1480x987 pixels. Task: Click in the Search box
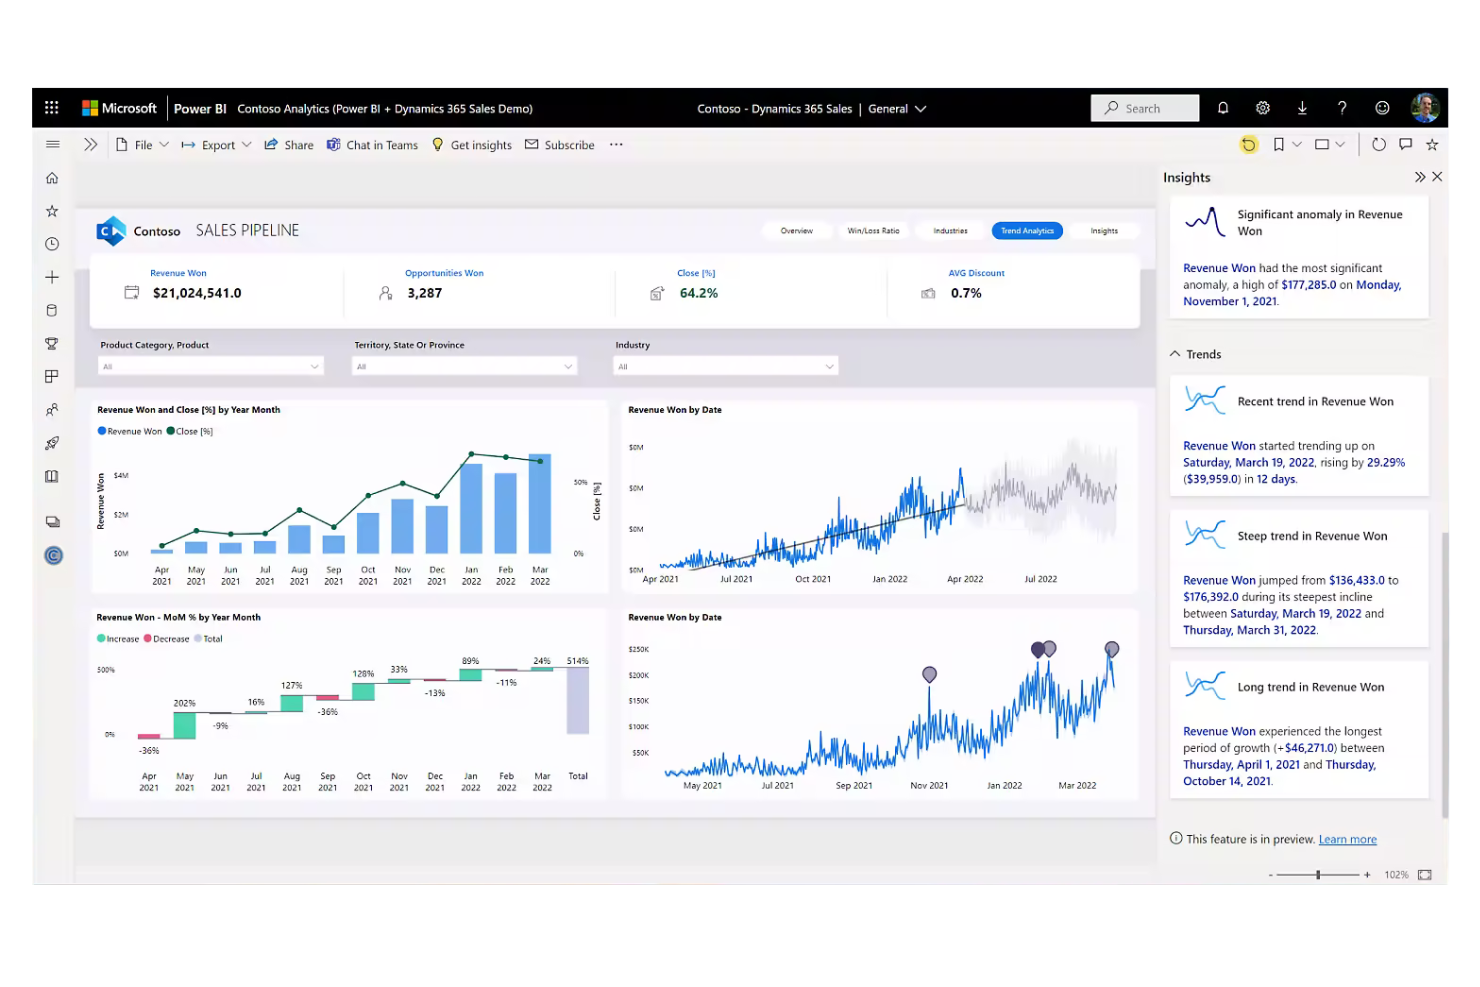click(1145, 108)
